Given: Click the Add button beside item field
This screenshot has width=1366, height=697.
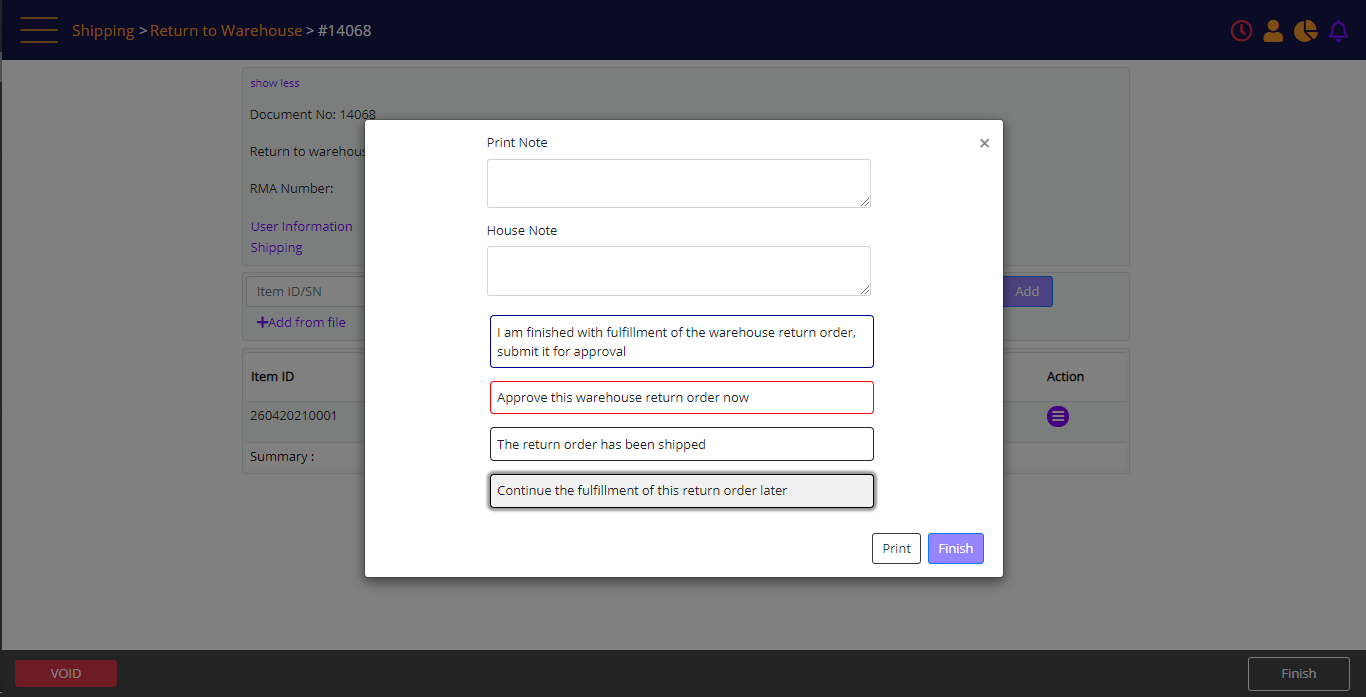Looking at the screenshot, I should click(x=1027, y=291).
